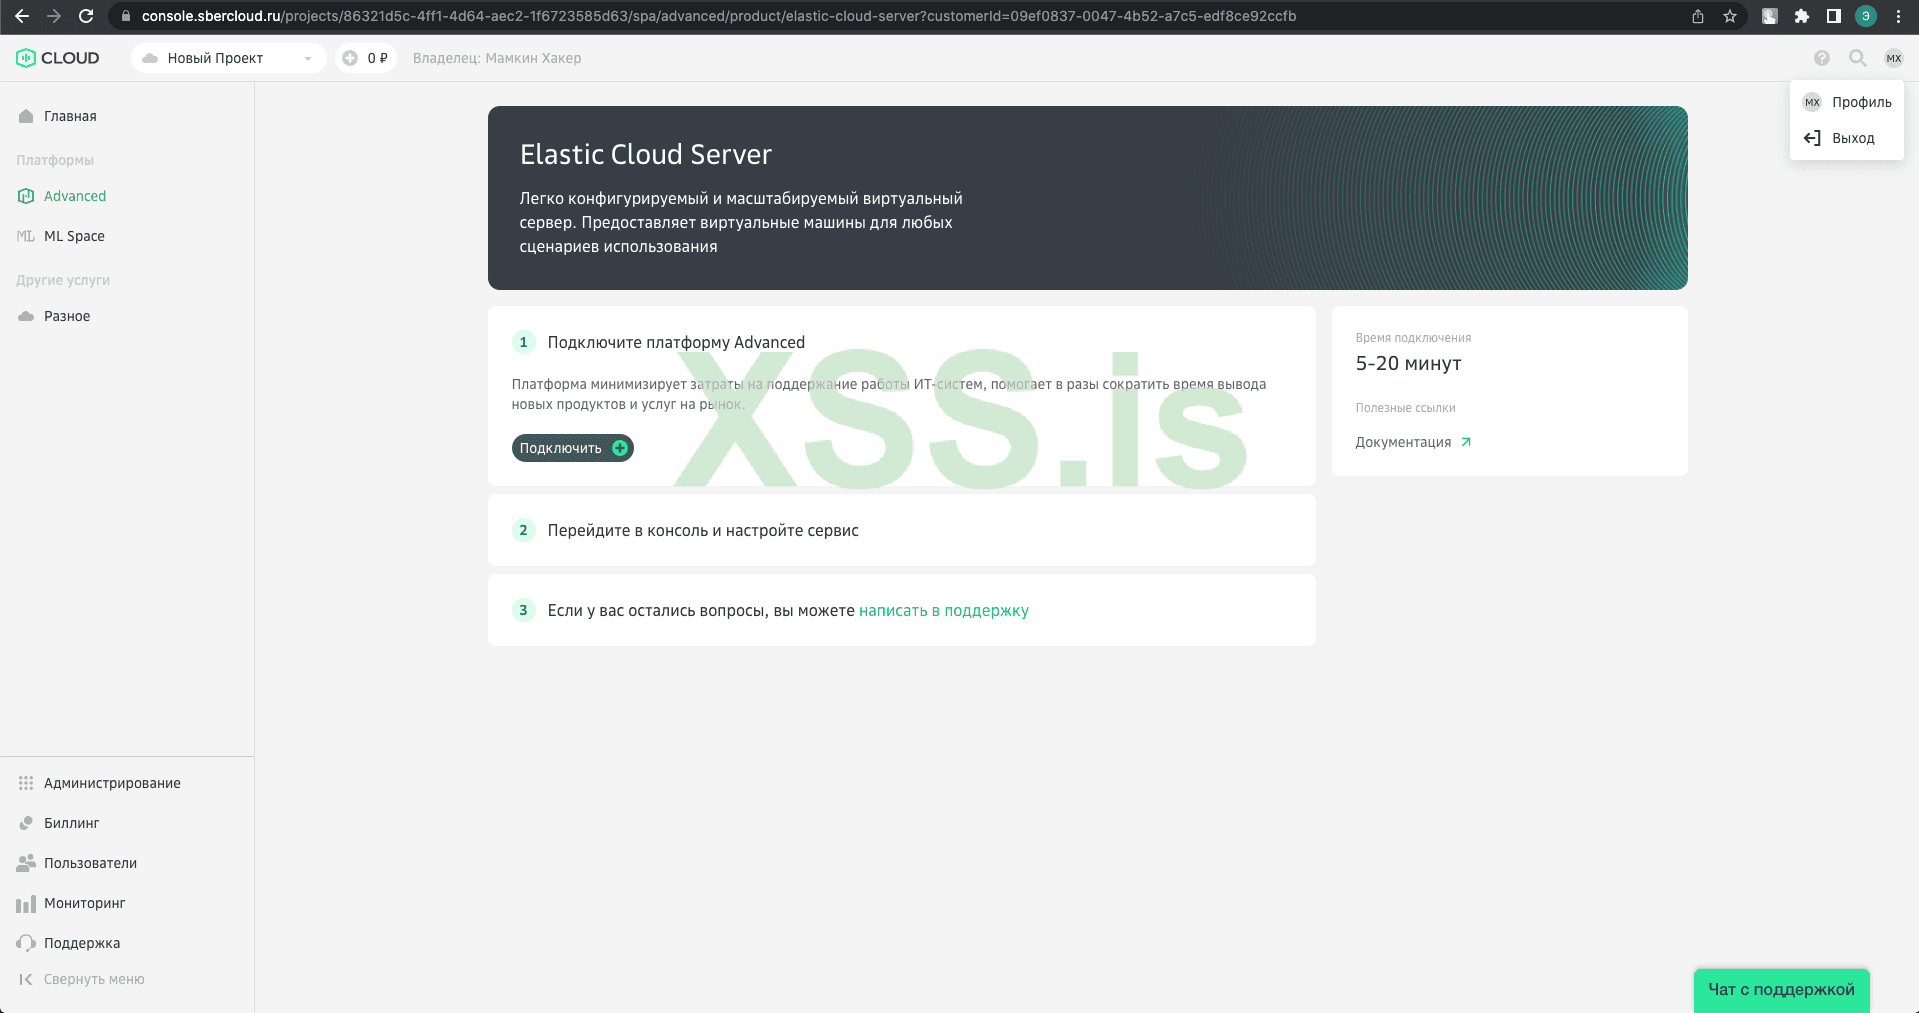
Task: Open the Документация link
Action: (x=1413, y=442)
